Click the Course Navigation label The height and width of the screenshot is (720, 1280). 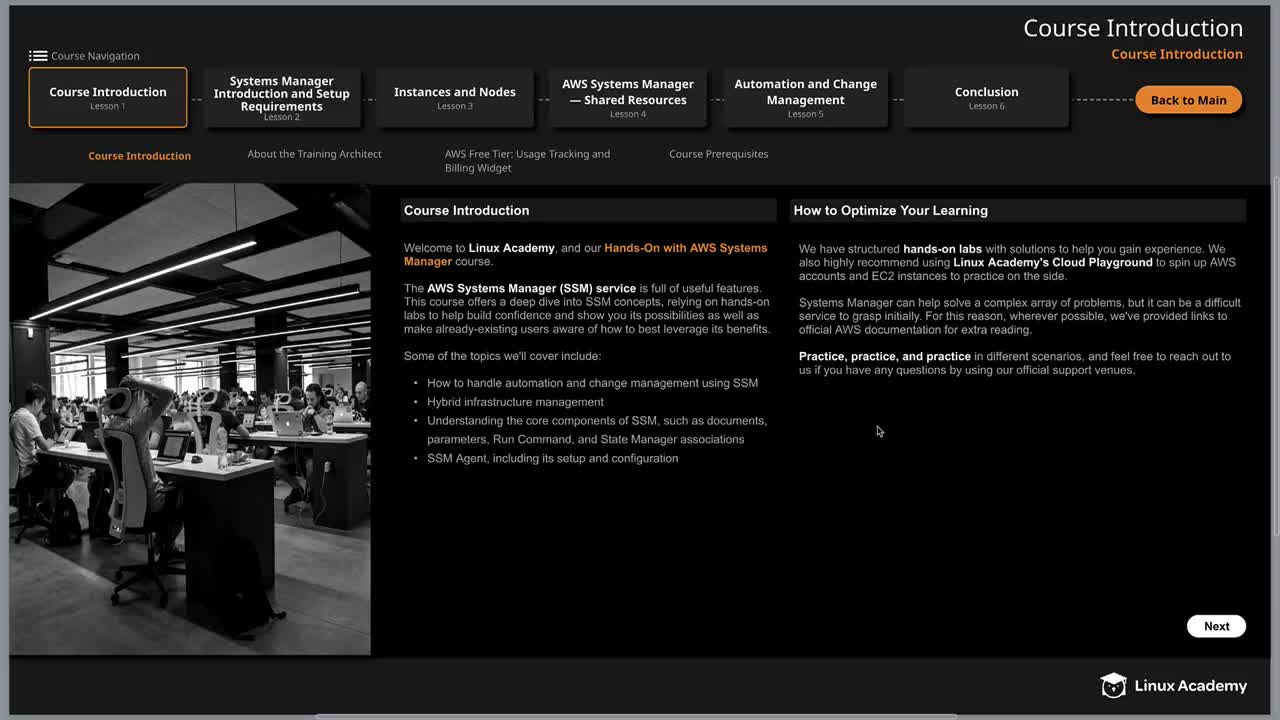(x=95, y=56)
